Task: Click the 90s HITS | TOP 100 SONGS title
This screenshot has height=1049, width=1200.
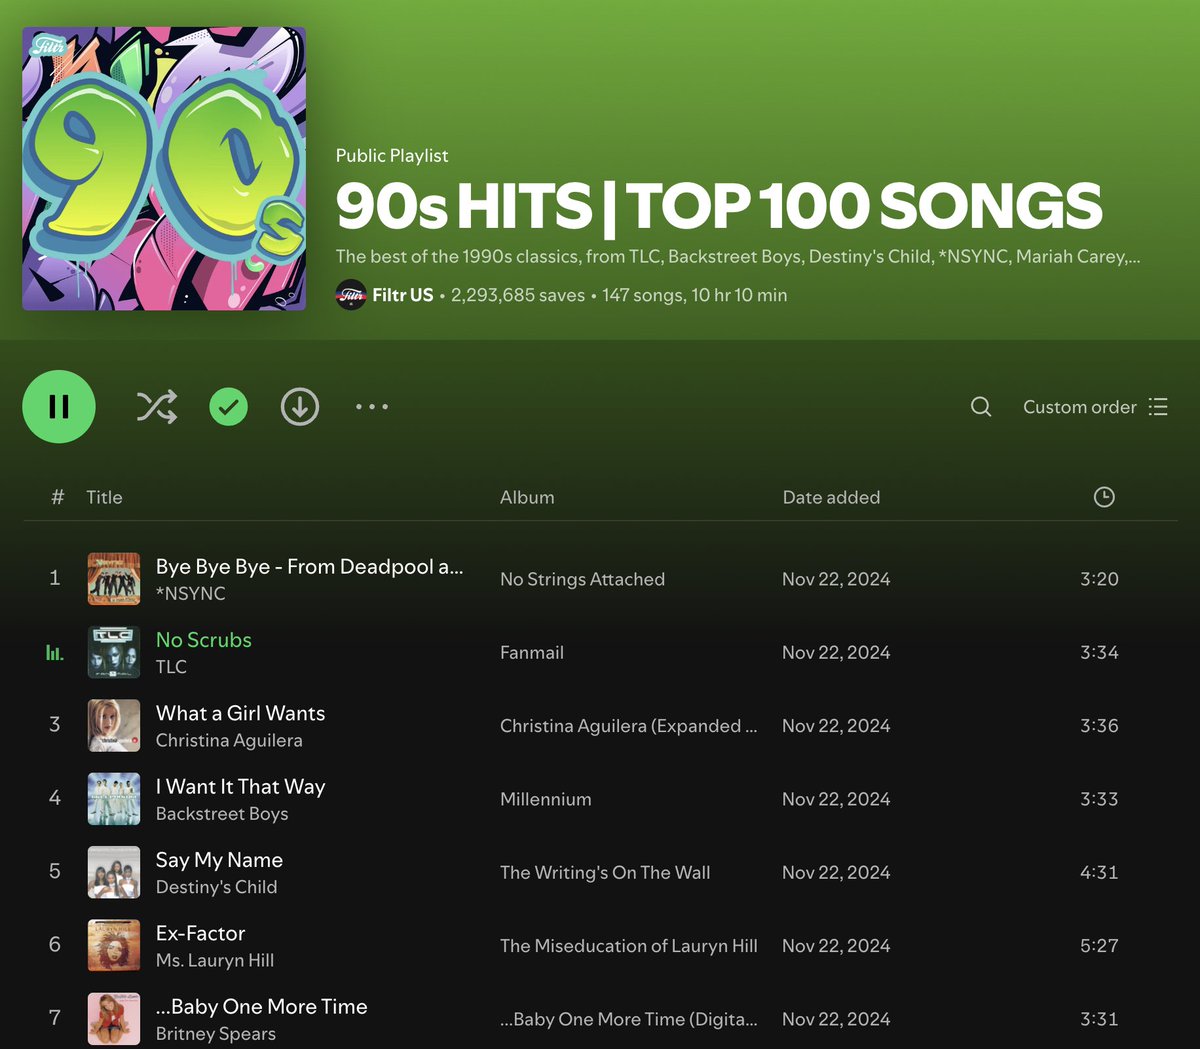Action: click(x=719, y=205)
